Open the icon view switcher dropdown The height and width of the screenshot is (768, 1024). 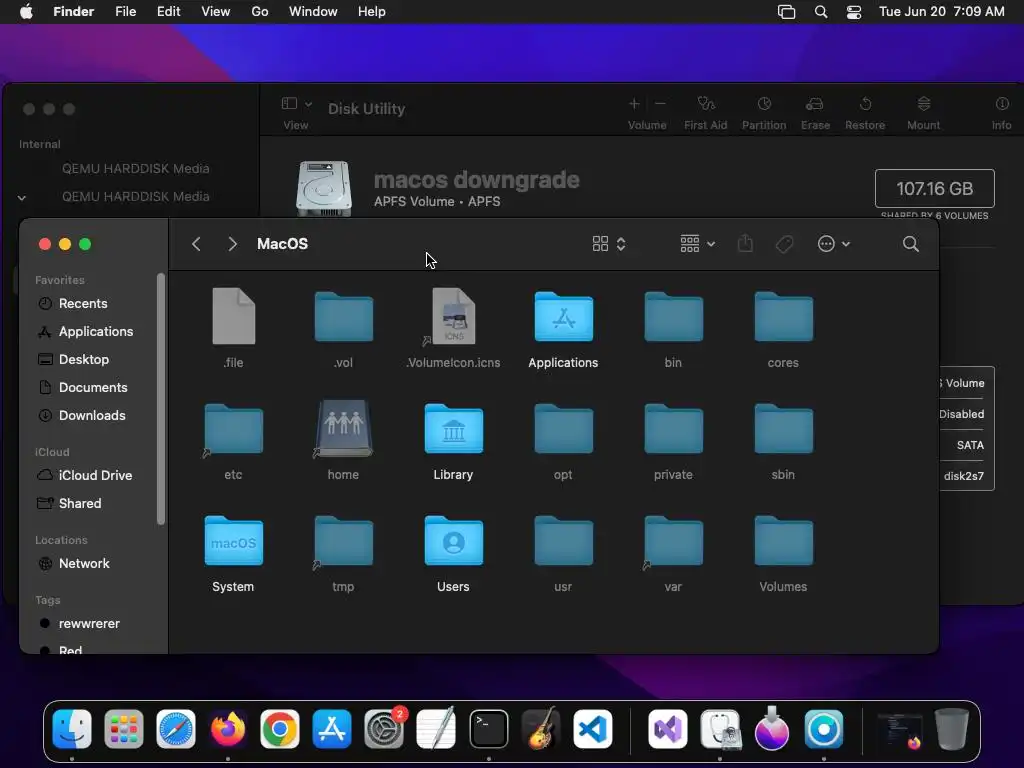(x=609, y=244)
